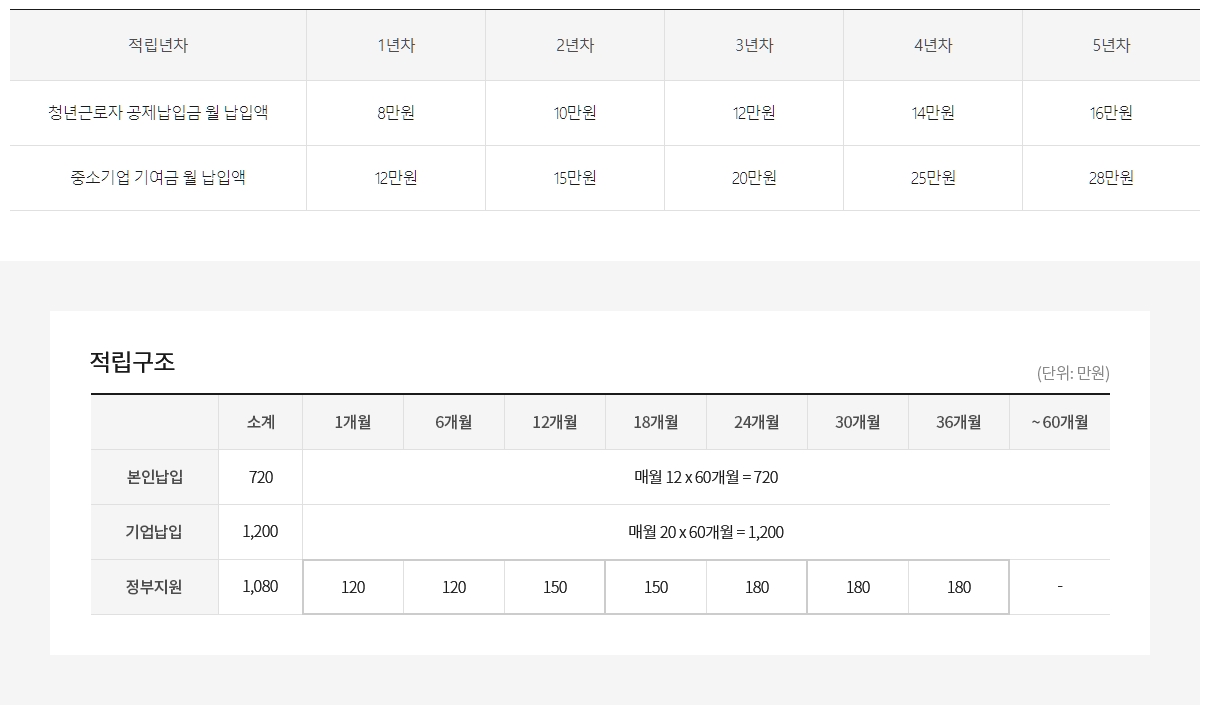Click 180 under the 30개월 column
The width and height of the screenshot is (1212, 716).
[858, 587]
